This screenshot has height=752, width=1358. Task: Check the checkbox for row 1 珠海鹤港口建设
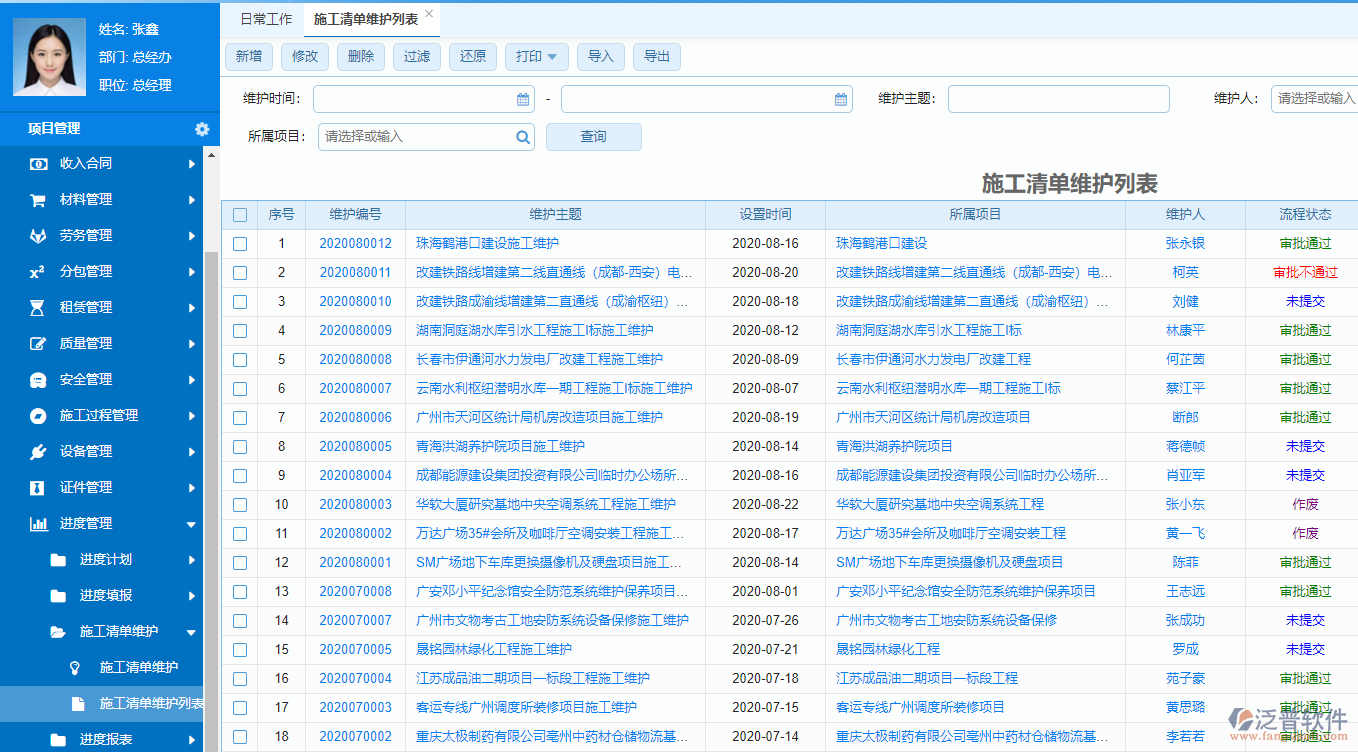point(239,243)
